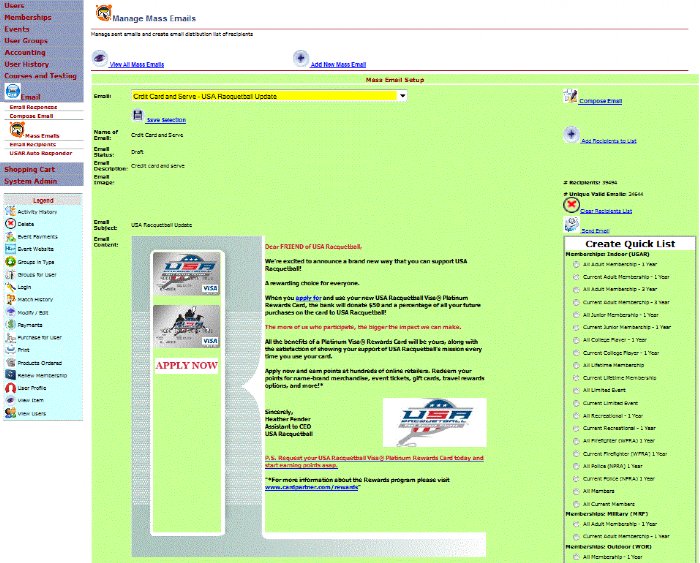Image resolution: width=700 pixels, height=563 pixels.
Task: Open the Memberships sidebar menu
Action: tap(28, 17)
